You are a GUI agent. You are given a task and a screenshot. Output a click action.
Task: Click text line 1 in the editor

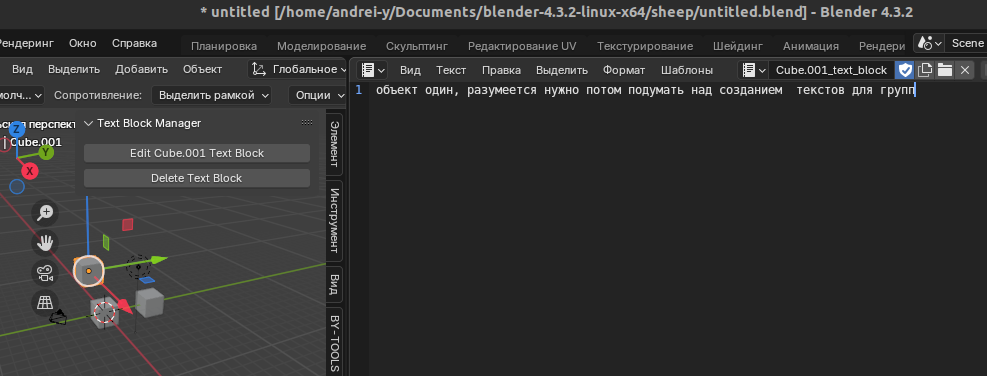[x=646, y=90]
